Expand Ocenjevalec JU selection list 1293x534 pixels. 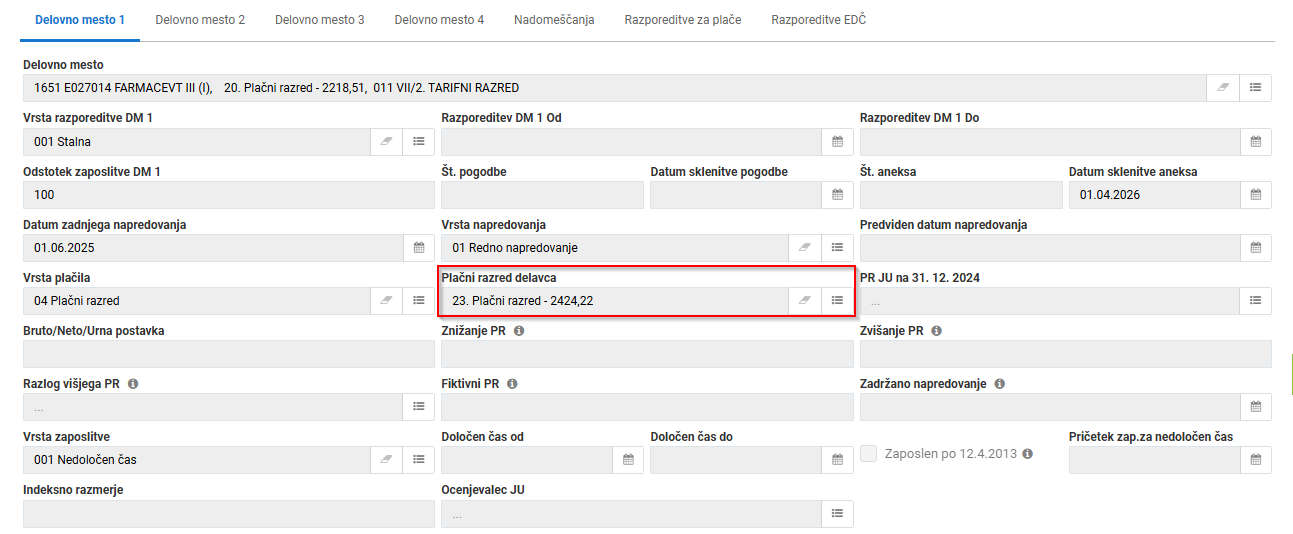(837, 513)
